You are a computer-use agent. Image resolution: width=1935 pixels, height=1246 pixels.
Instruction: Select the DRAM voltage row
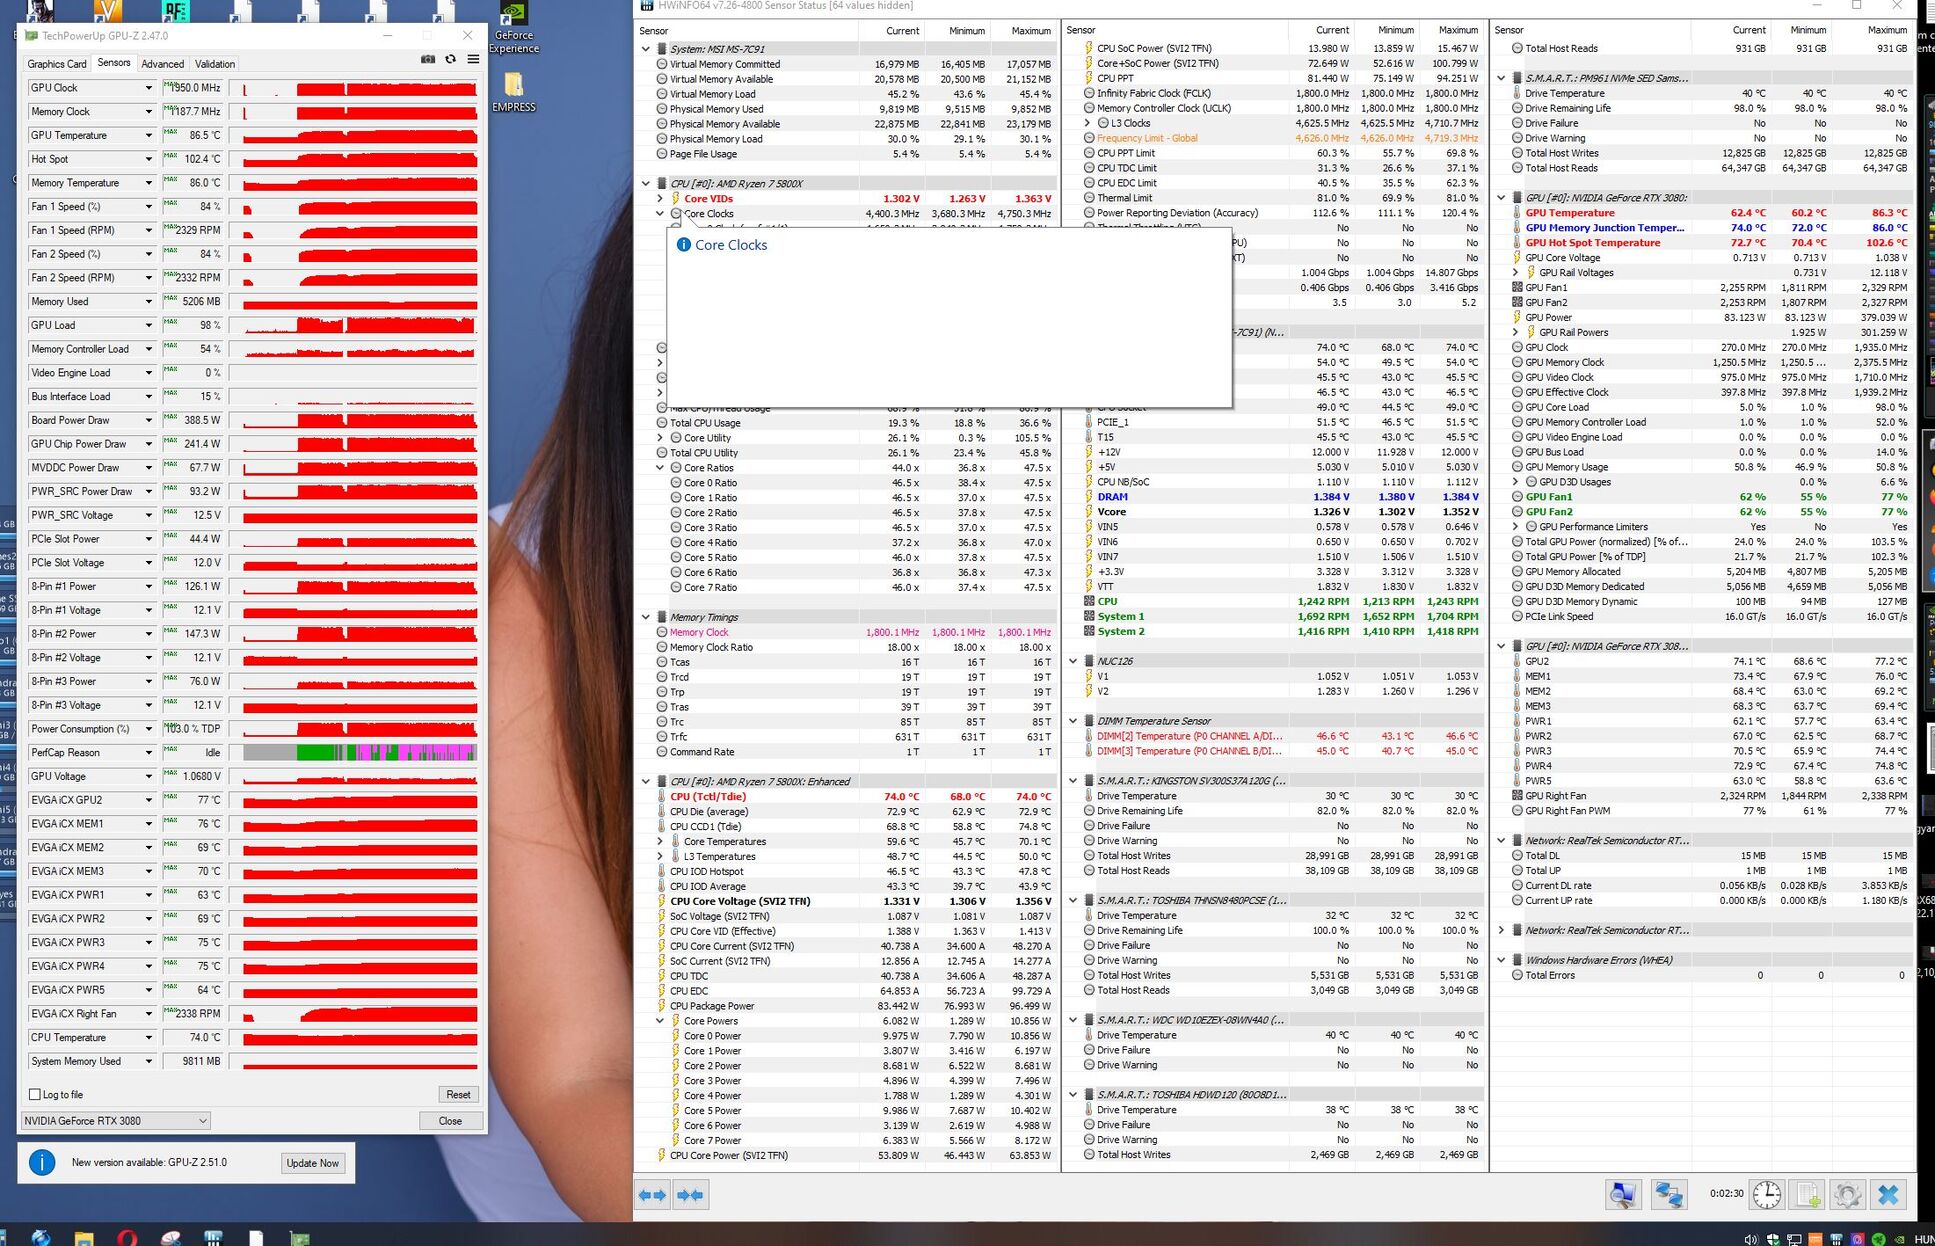coord(1275,497)
